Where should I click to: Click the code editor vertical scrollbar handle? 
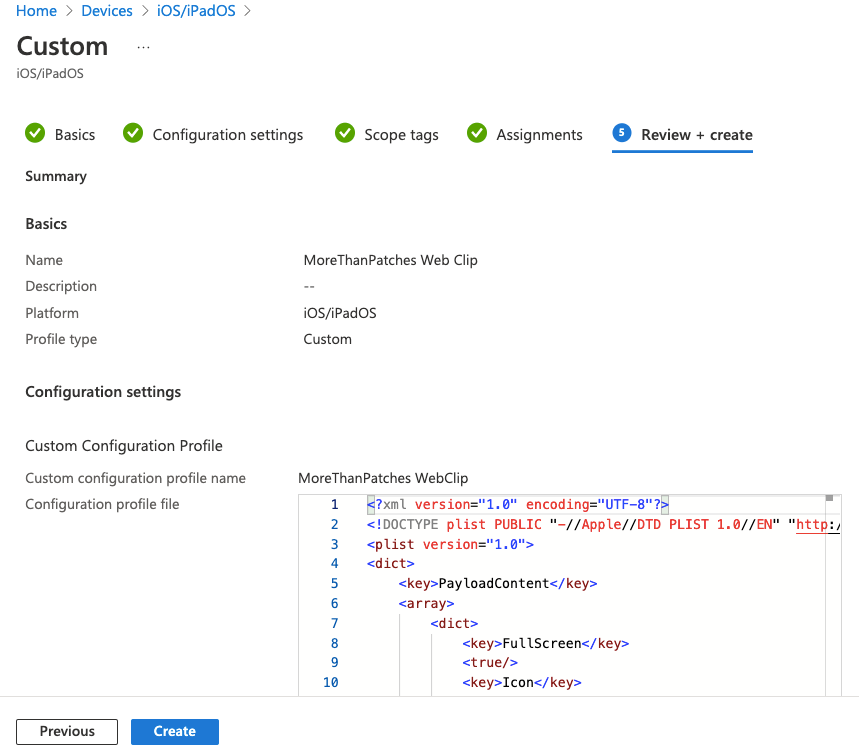coord(829,498)
